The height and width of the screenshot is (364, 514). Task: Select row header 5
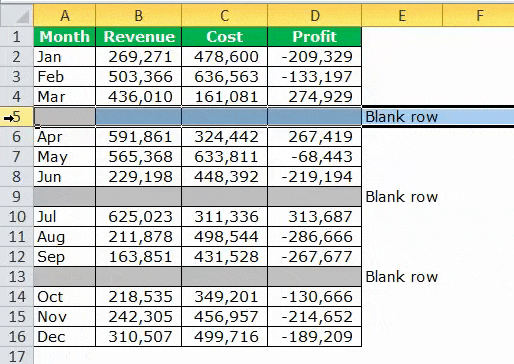click(x=17, y=117)
